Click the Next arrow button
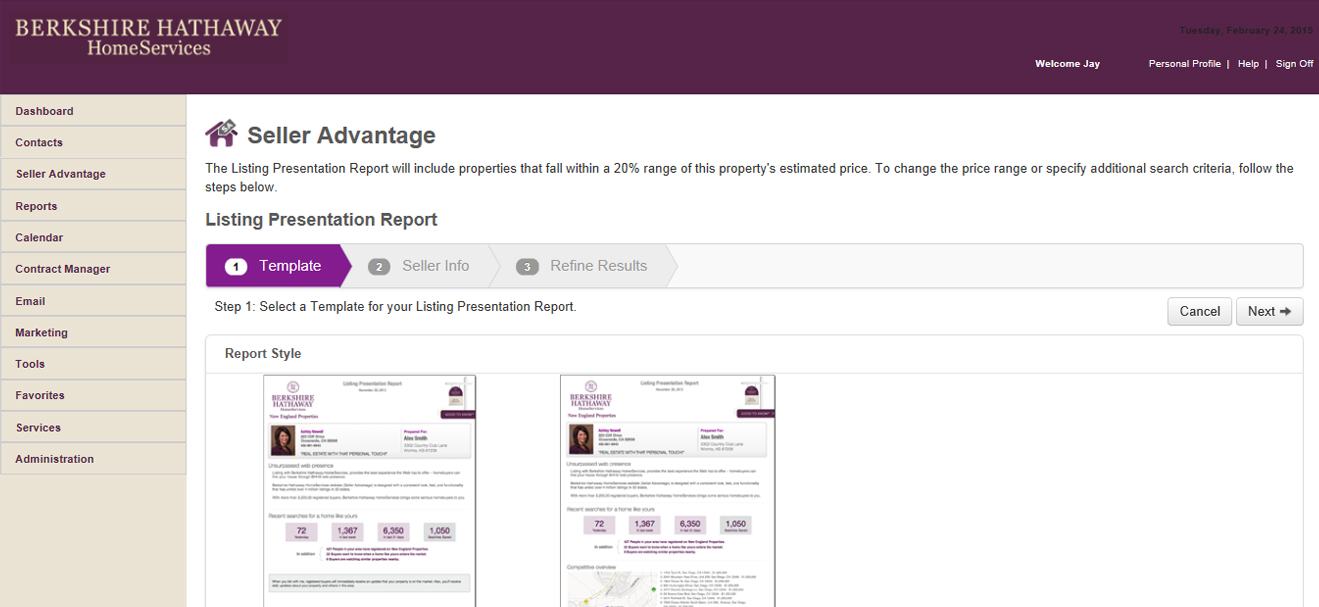This screenshot has width=1319, height=607. pos(1270,311)
